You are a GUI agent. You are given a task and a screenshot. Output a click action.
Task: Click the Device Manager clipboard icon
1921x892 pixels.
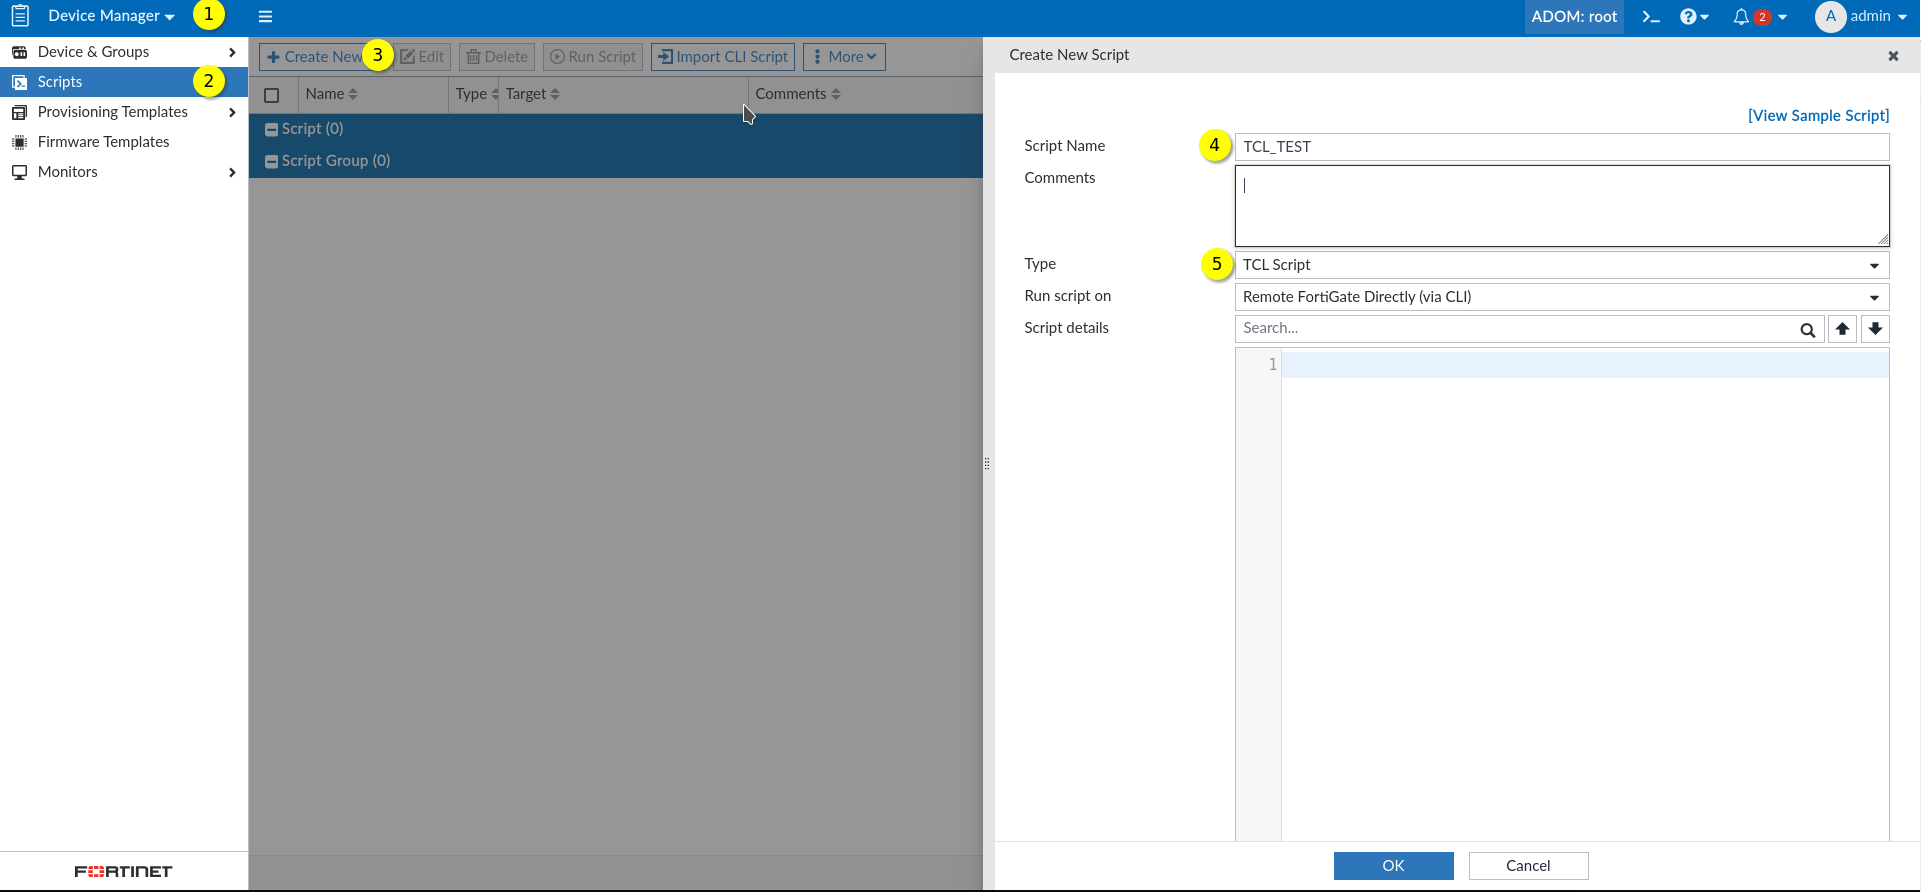20,16
